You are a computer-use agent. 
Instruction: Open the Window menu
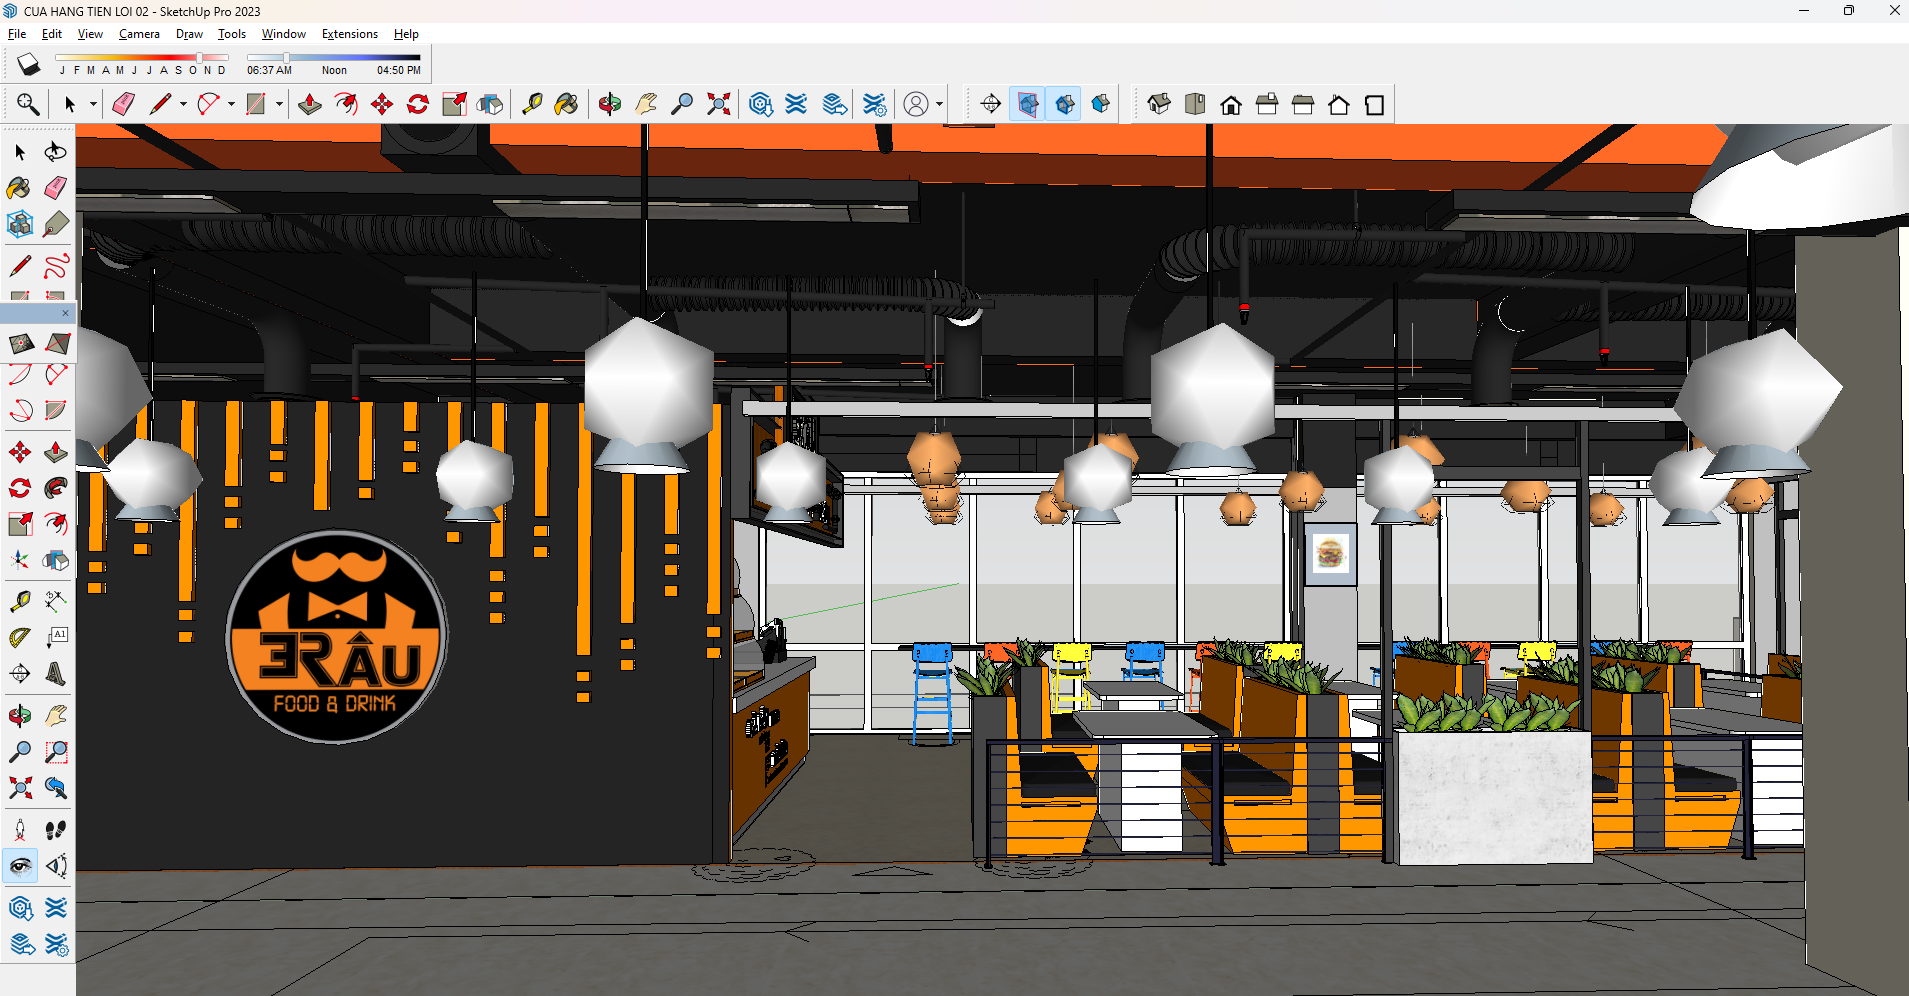tap(284, 34)
